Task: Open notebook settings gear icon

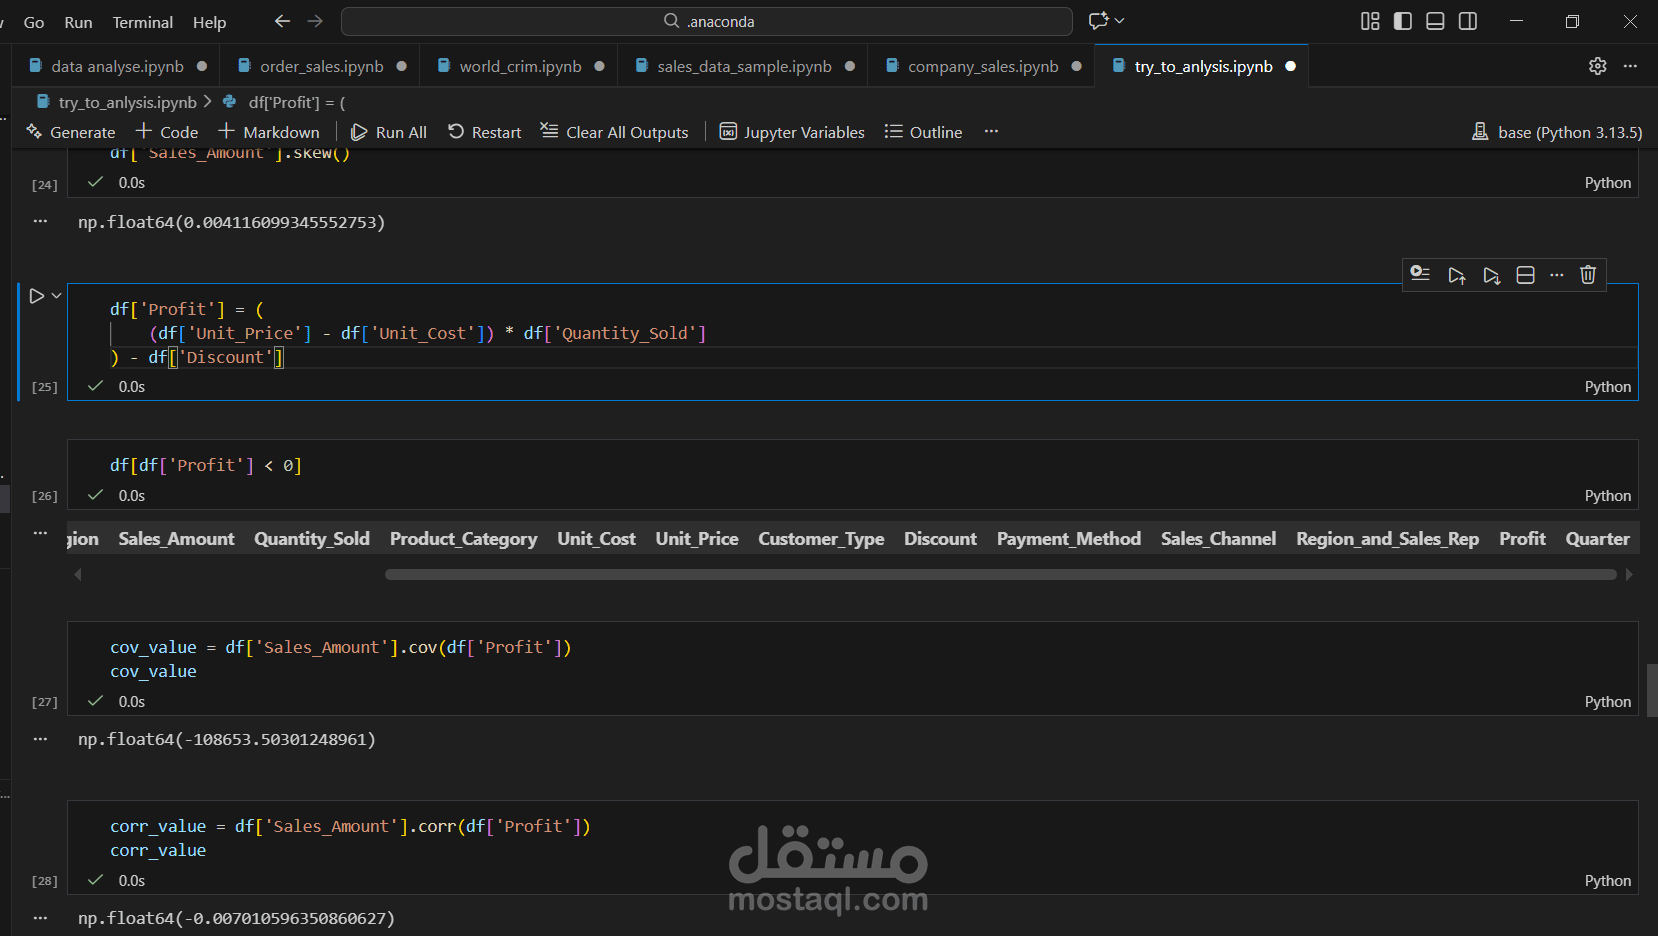Action: point(1597,66)
